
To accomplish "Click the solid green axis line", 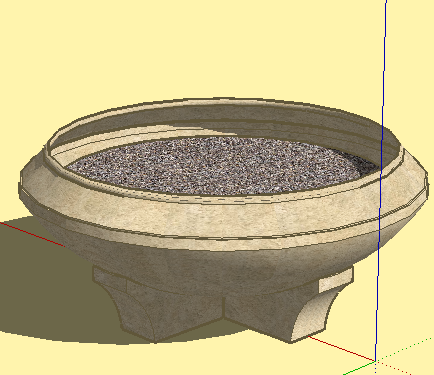I will (x=359, y=368).
